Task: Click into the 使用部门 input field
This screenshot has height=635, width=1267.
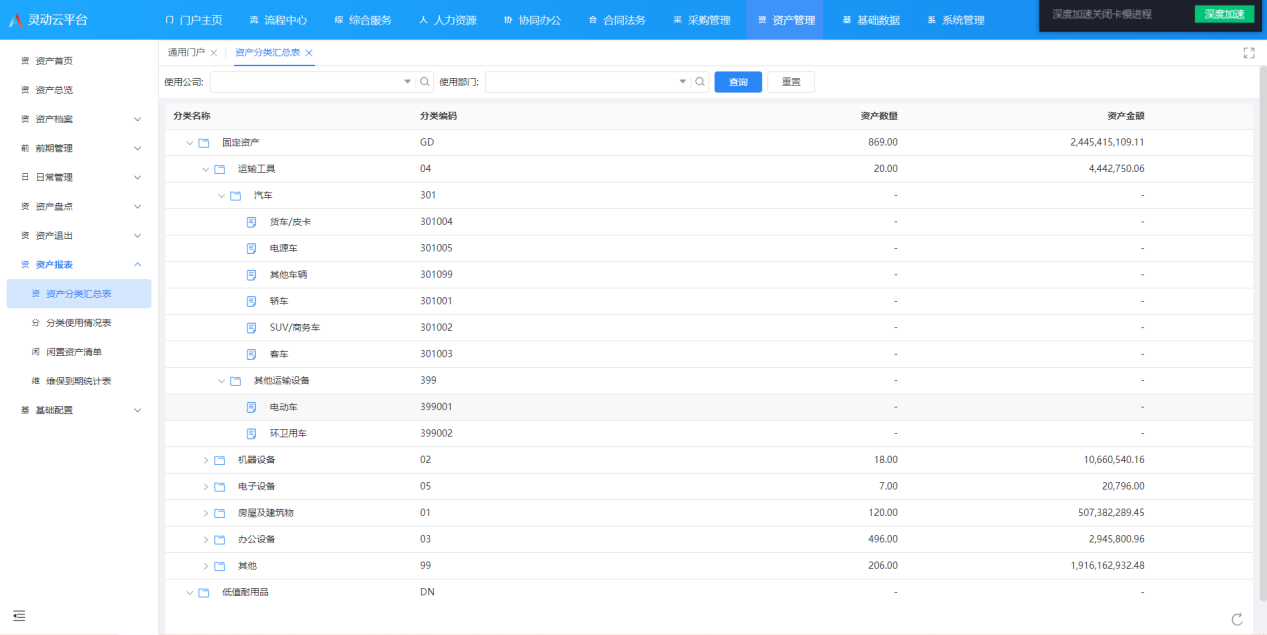Action: click(x=581, y=82)
